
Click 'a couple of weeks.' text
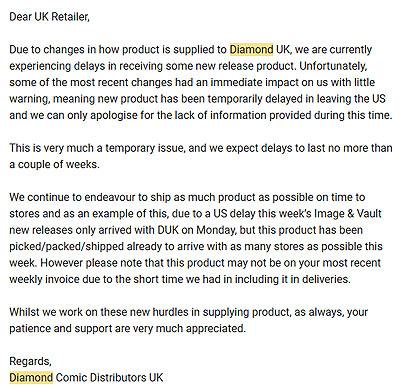[54, 164]
